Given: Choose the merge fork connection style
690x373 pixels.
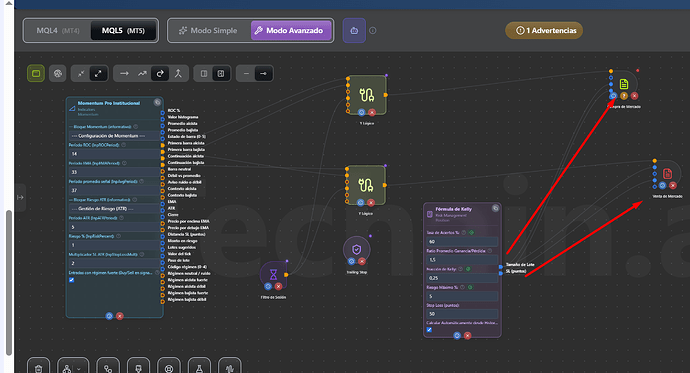Looking at the screenshot, I should click(178, 73).
